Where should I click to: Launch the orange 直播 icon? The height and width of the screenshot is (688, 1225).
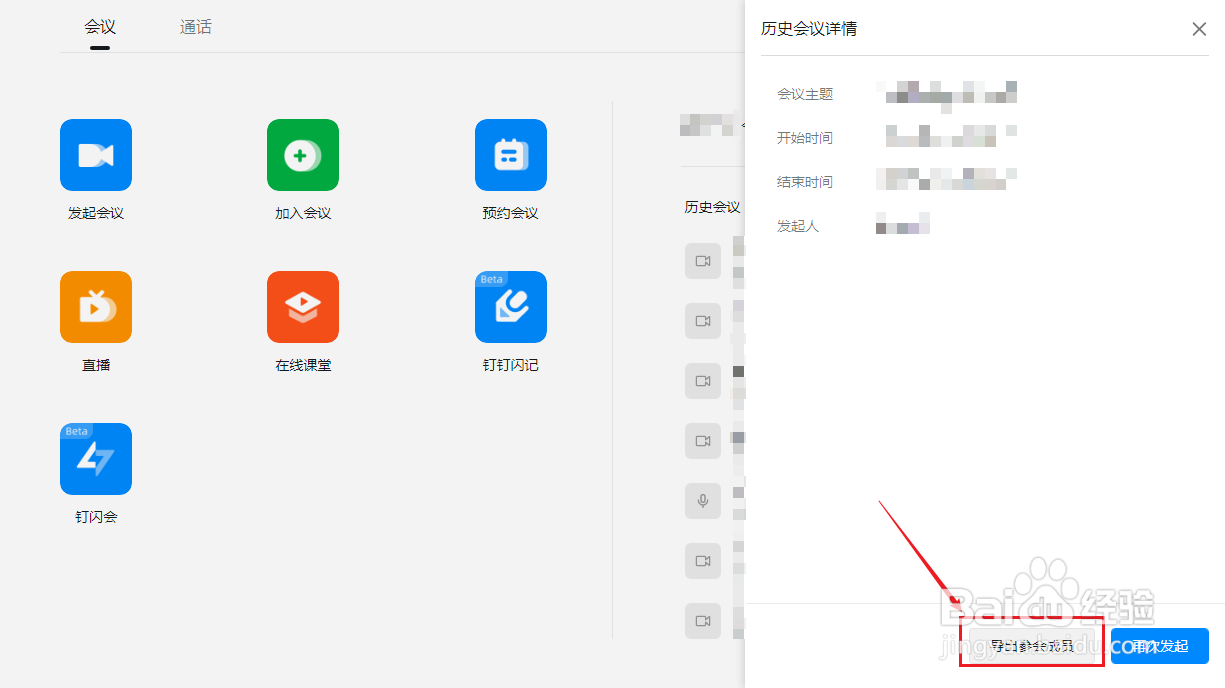click(96, 307)
